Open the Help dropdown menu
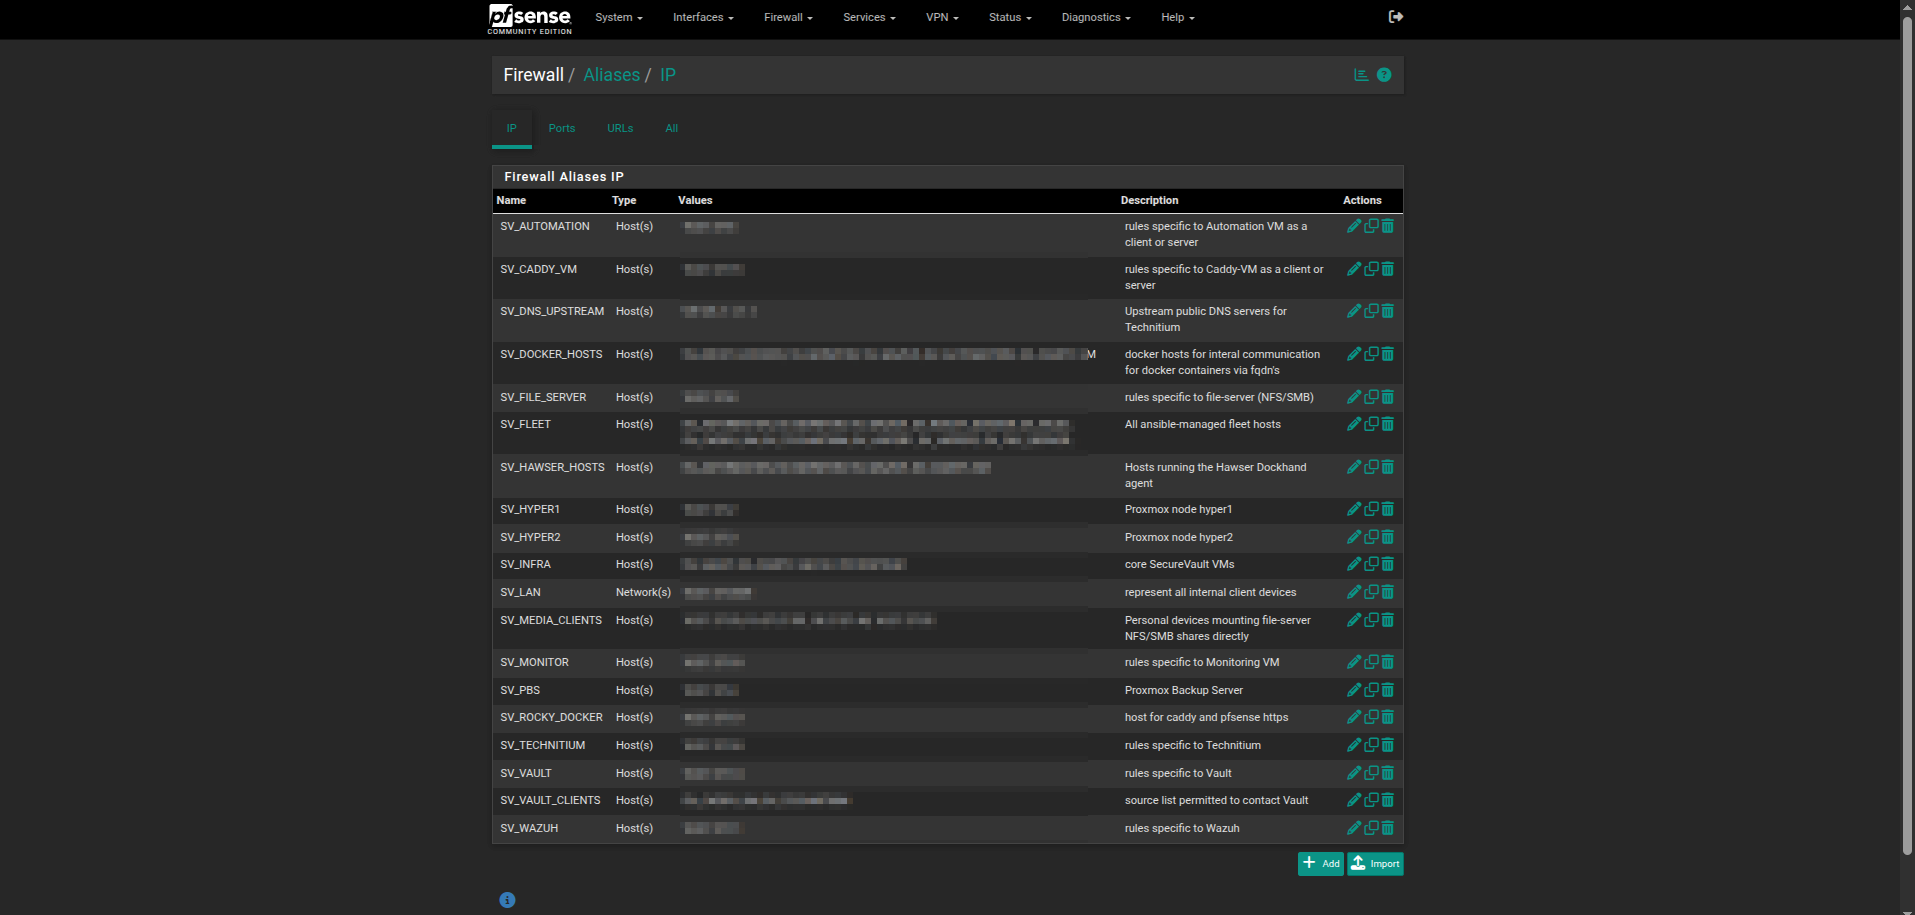Viewport: 1915px width, 915px height. pyautogui.click(x=1177, y=18)
